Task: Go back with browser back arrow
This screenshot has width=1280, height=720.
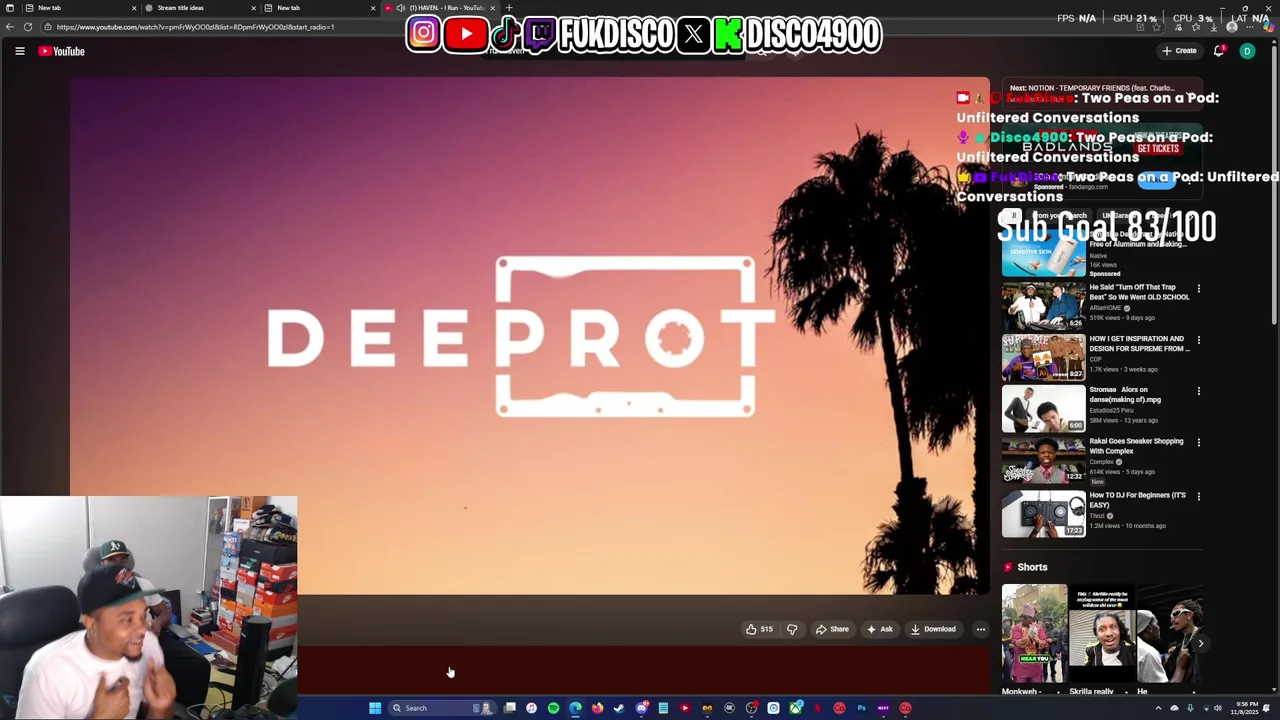Action: click(10, 27)
